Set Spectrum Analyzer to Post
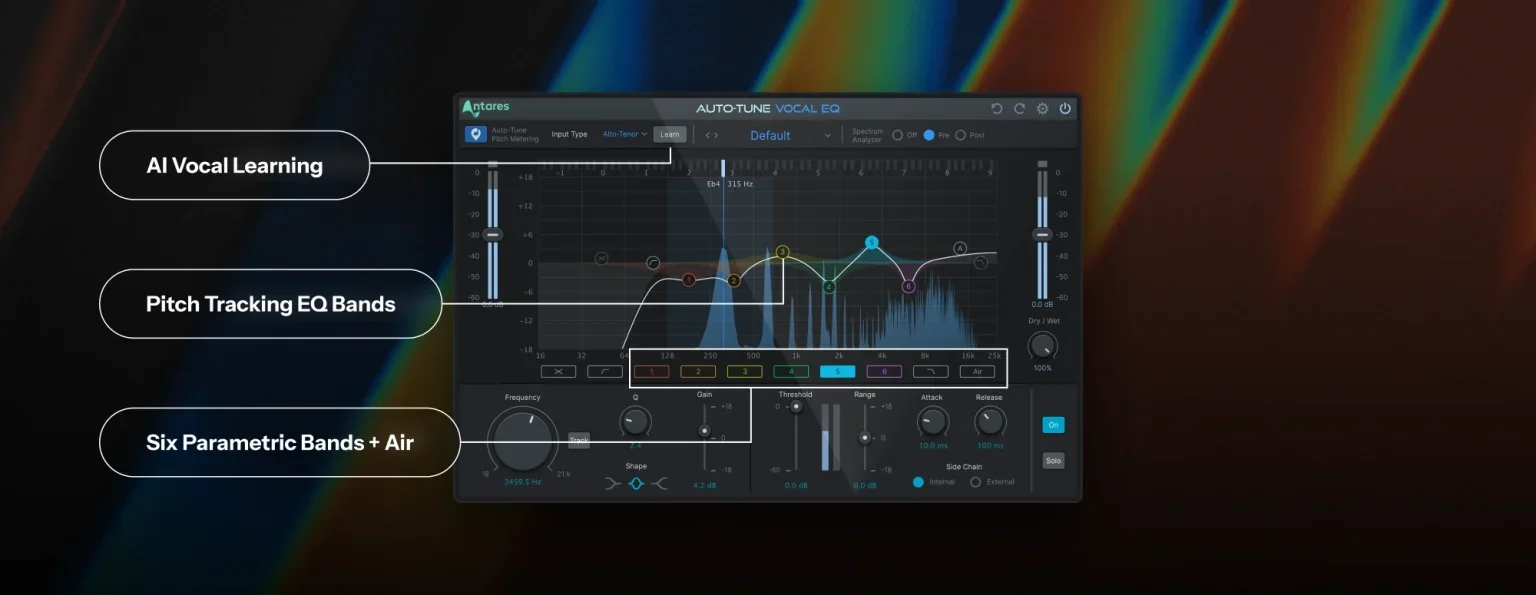The height and width of the screenshot is (595, 1536). click(961, 135)
